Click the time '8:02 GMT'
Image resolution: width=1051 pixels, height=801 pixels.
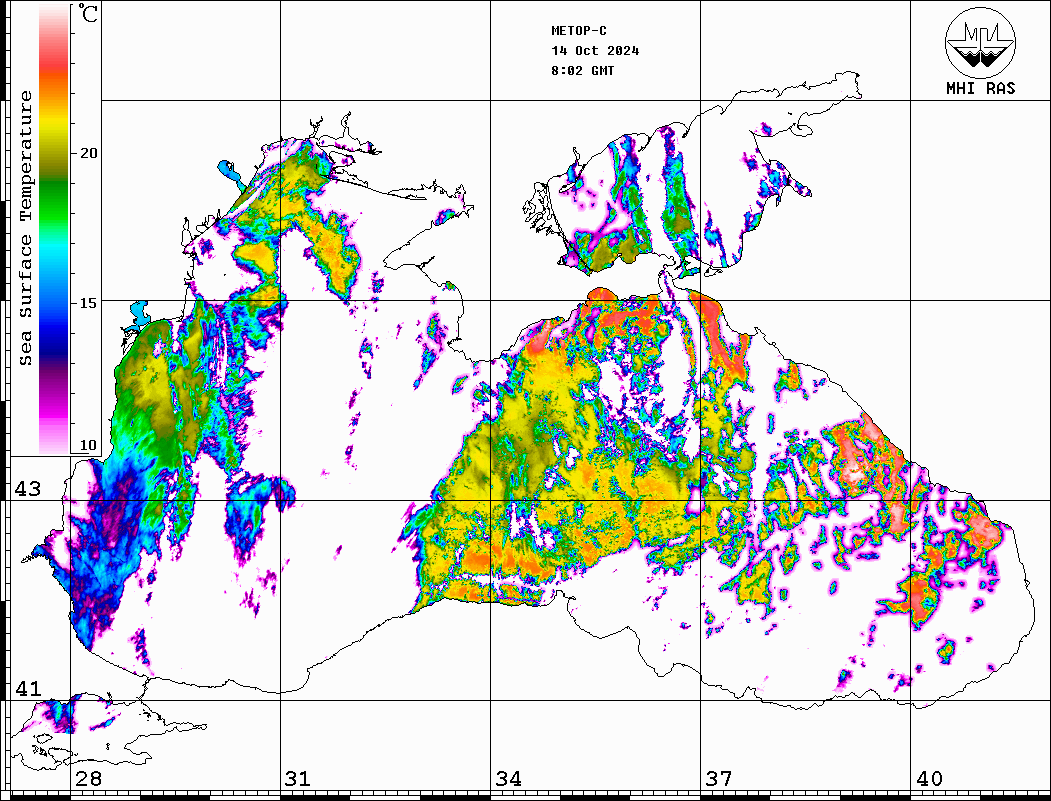[x=583, y=71]
